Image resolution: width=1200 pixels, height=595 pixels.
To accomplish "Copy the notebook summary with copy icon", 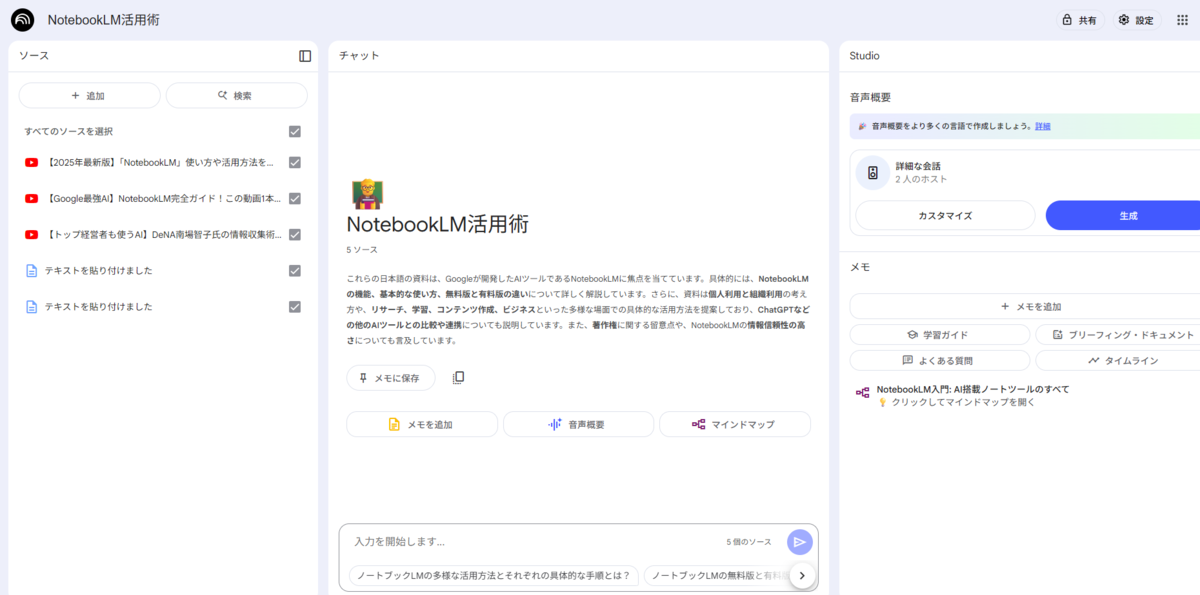I will pos(458,378).
